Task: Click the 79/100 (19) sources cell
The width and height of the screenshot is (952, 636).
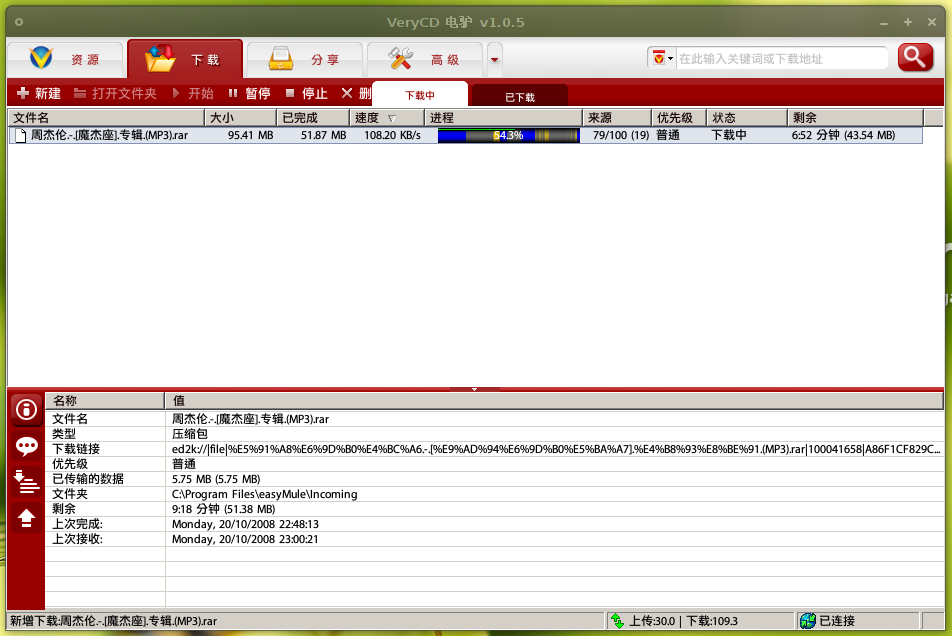Action: [x=620, y=135]
